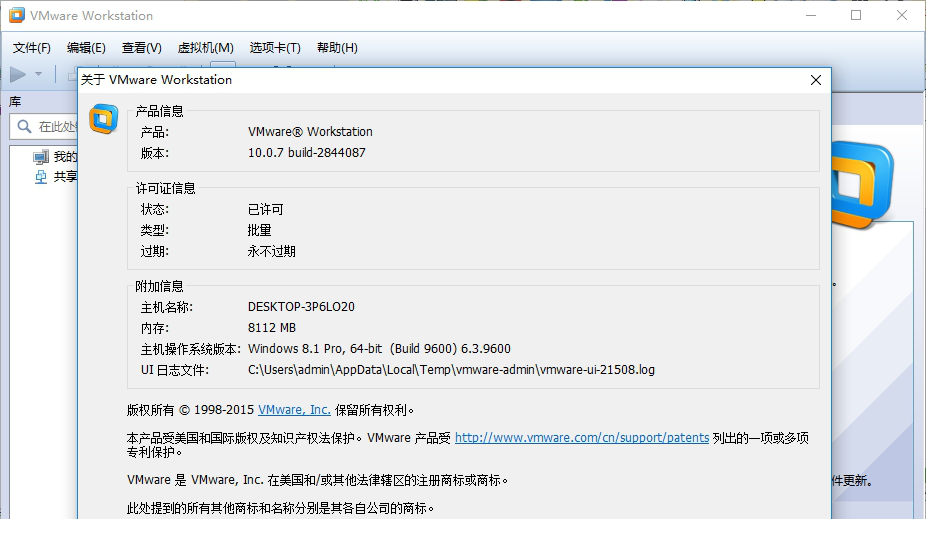
Task: Click the version text 10.0.7 build-2844087
Action: 307,152
